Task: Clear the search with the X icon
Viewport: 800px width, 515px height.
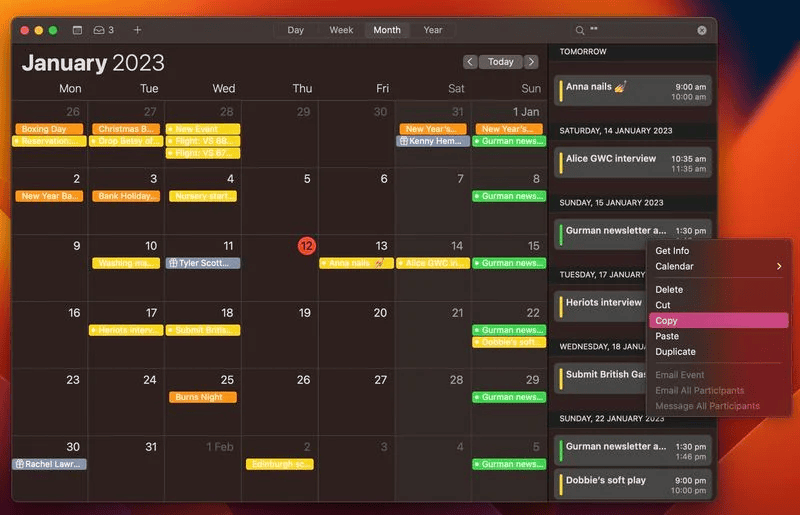Action: click(702, 30)
